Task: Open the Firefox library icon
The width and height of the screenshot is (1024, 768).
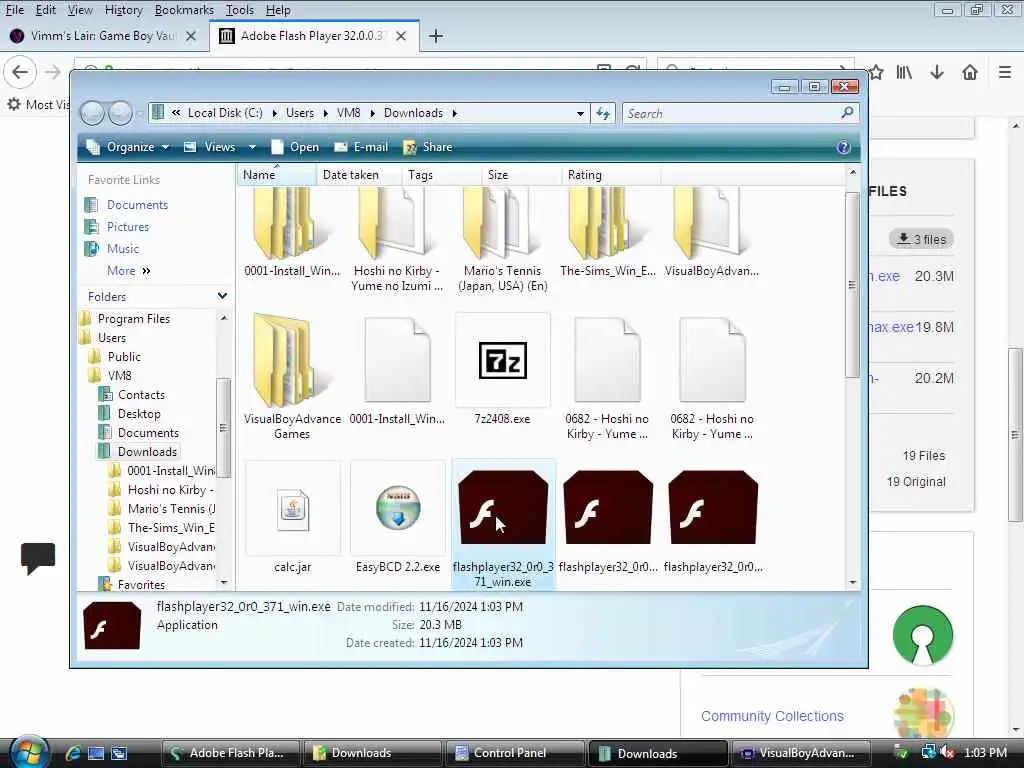Action: click(x=904, y=72)
